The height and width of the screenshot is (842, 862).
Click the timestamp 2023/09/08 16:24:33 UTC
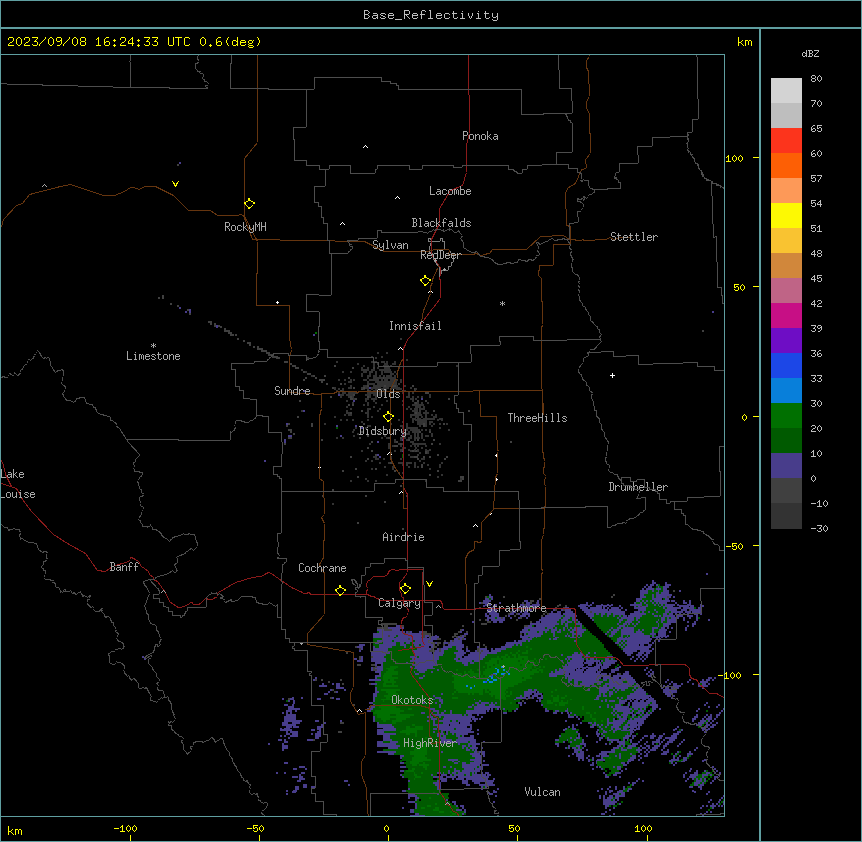(99, 42)
